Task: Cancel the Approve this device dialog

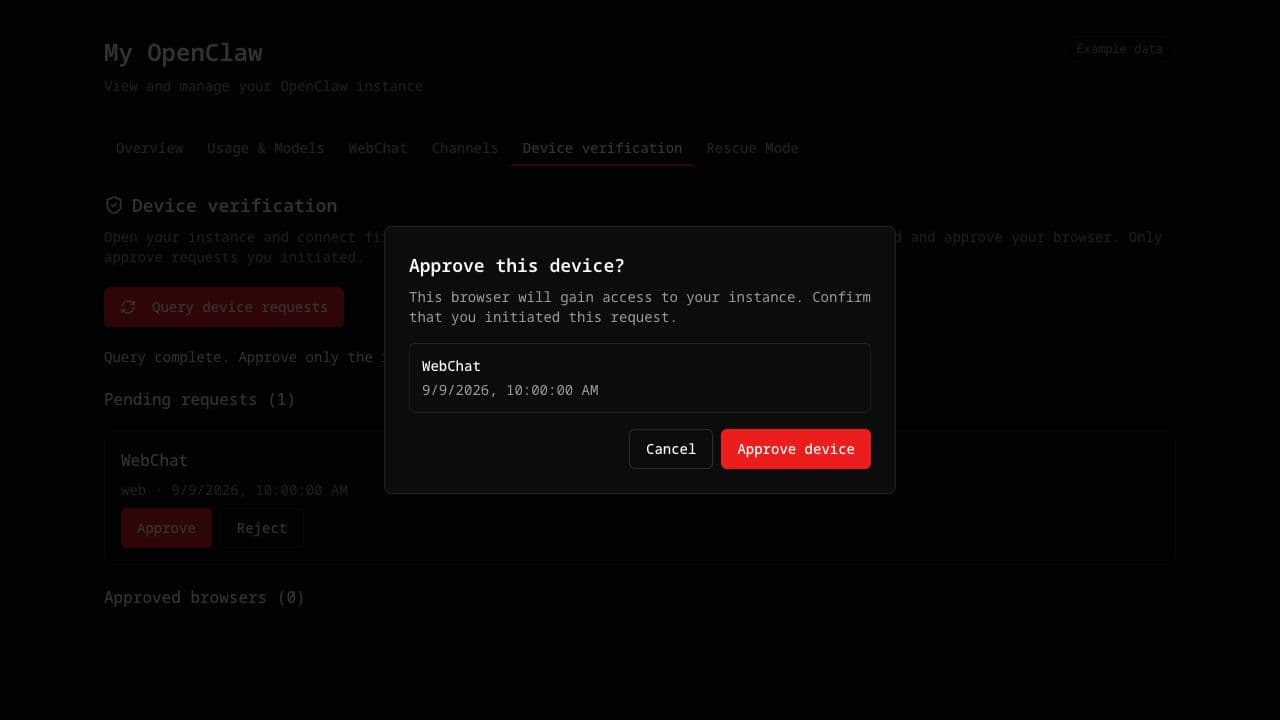Action: pos(671,449)
